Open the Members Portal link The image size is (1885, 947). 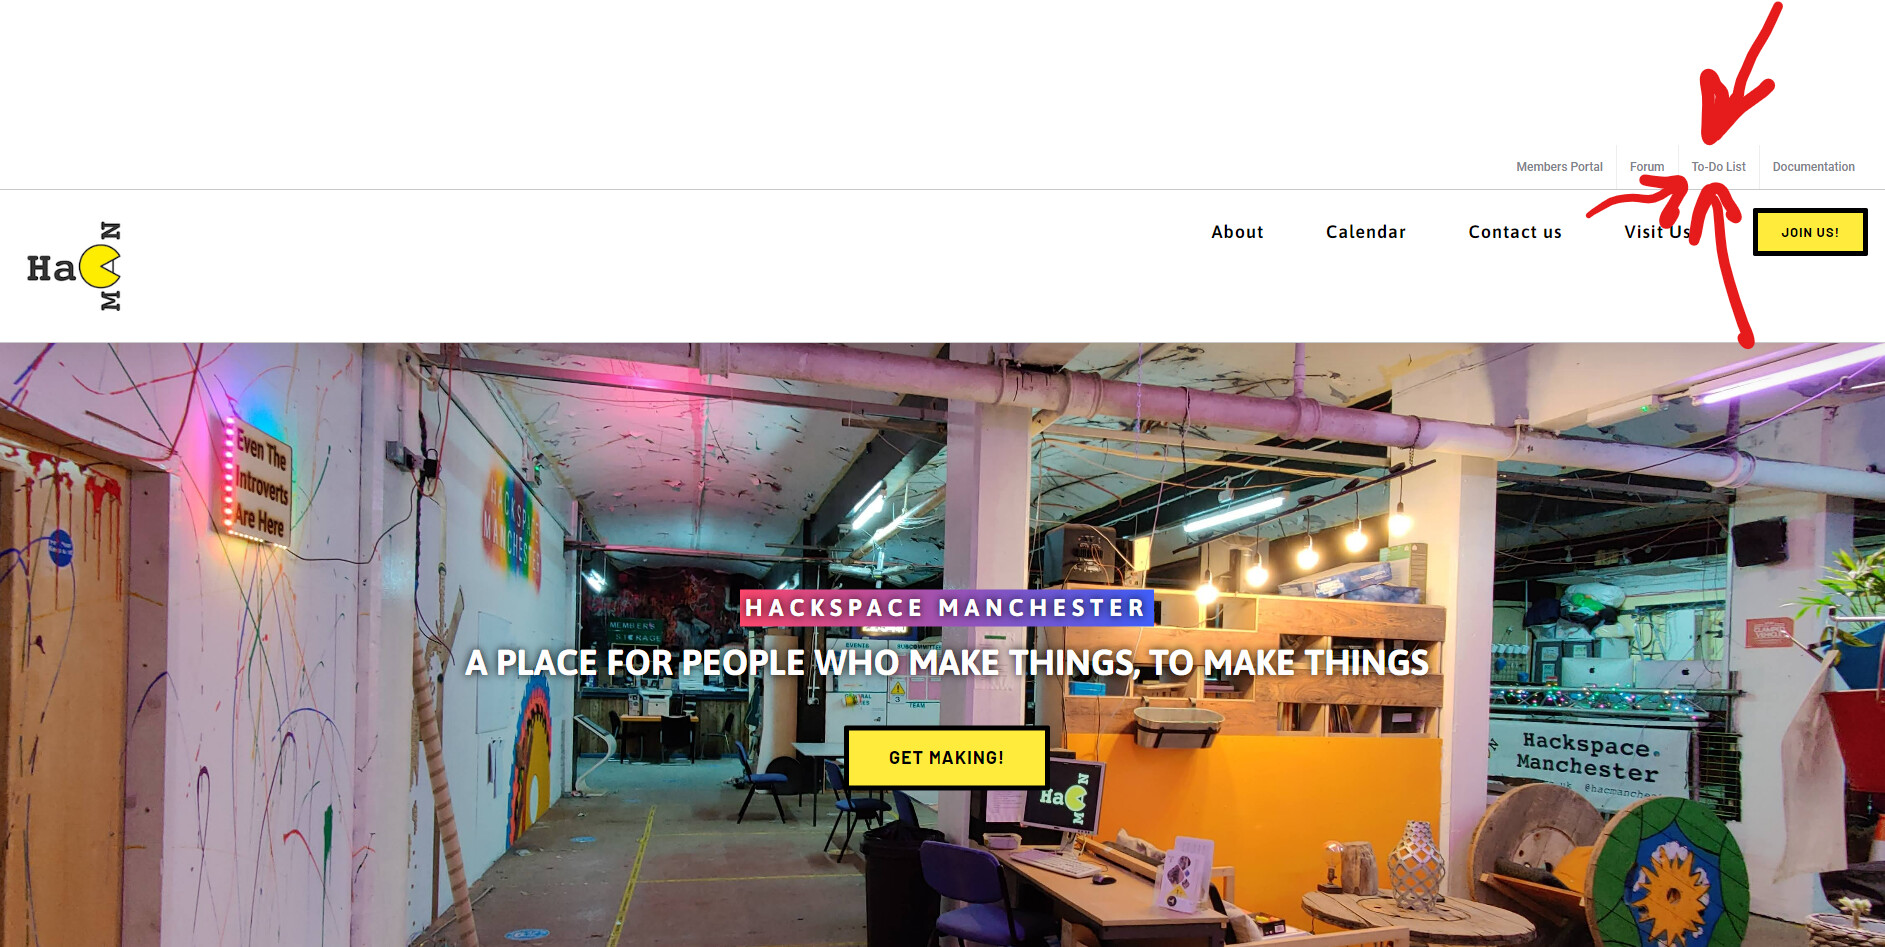(x=1559, y=167)
